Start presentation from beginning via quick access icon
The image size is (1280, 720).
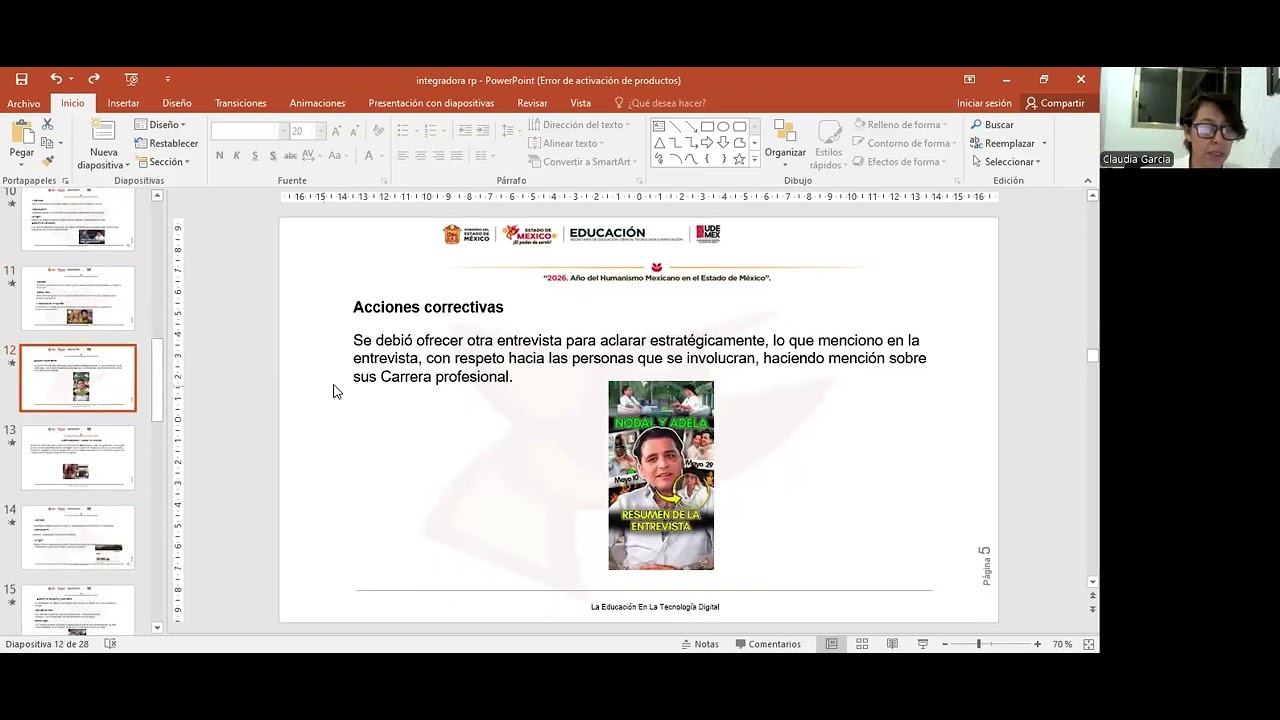click(131, 80)
